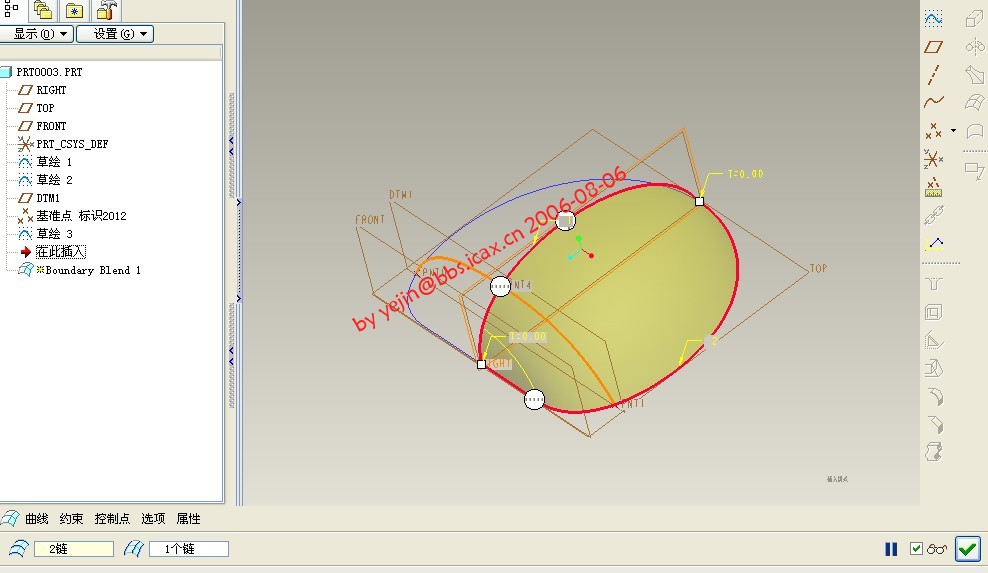Choose the Datum Curve tool
Screen dimensions: 988x573
[x=933, y=101]
